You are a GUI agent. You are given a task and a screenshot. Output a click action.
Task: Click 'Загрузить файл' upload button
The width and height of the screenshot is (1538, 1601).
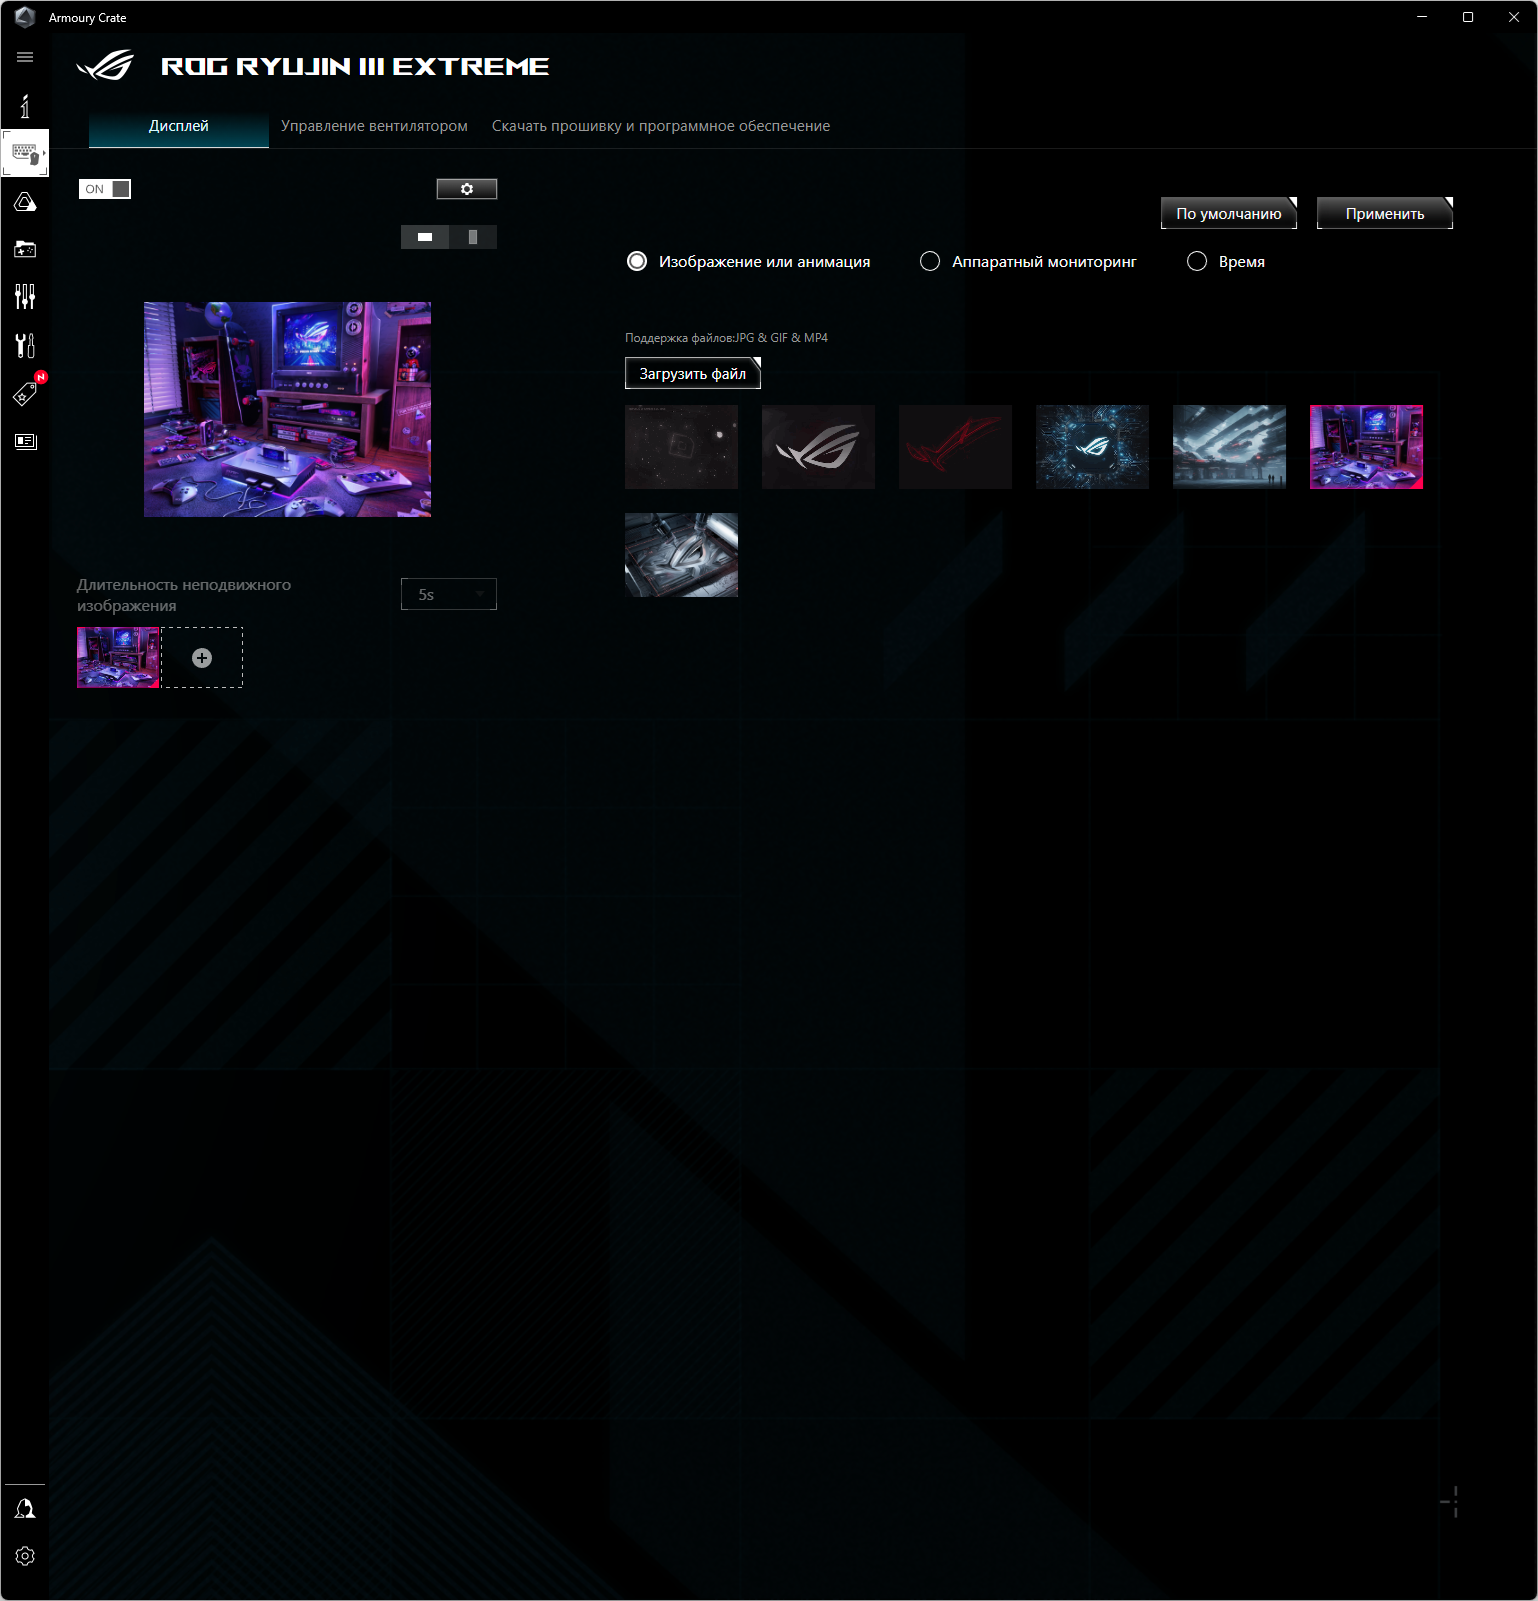(x=693, y=373)
